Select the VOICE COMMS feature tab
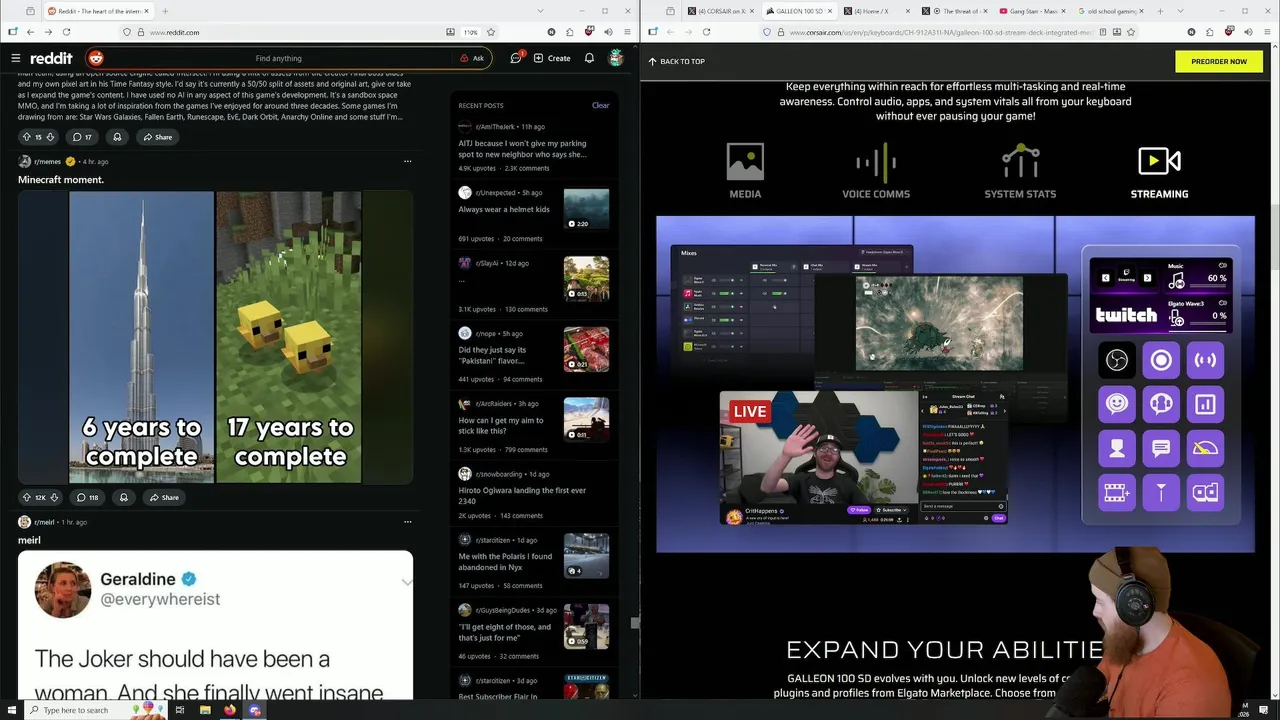This screenshot has height=720, width=1280. pos(876,171)
